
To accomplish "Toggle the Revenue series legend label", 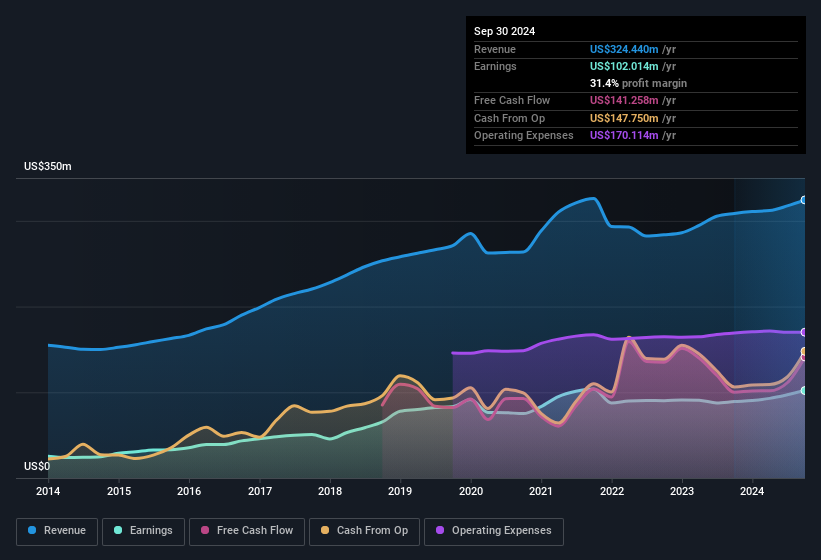I will (x=64, y=530).
